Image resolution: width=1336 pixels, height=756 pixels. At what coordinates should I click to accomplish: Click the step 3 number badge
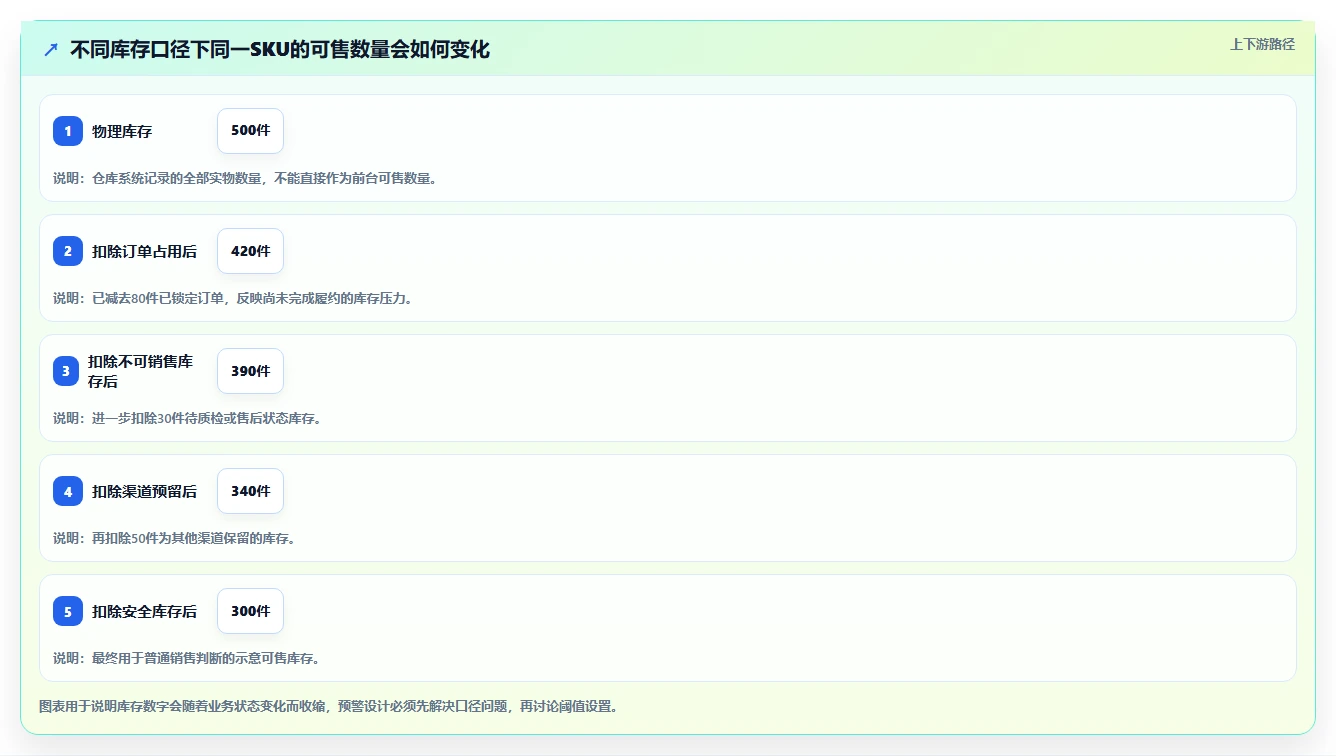coord(66,371)
